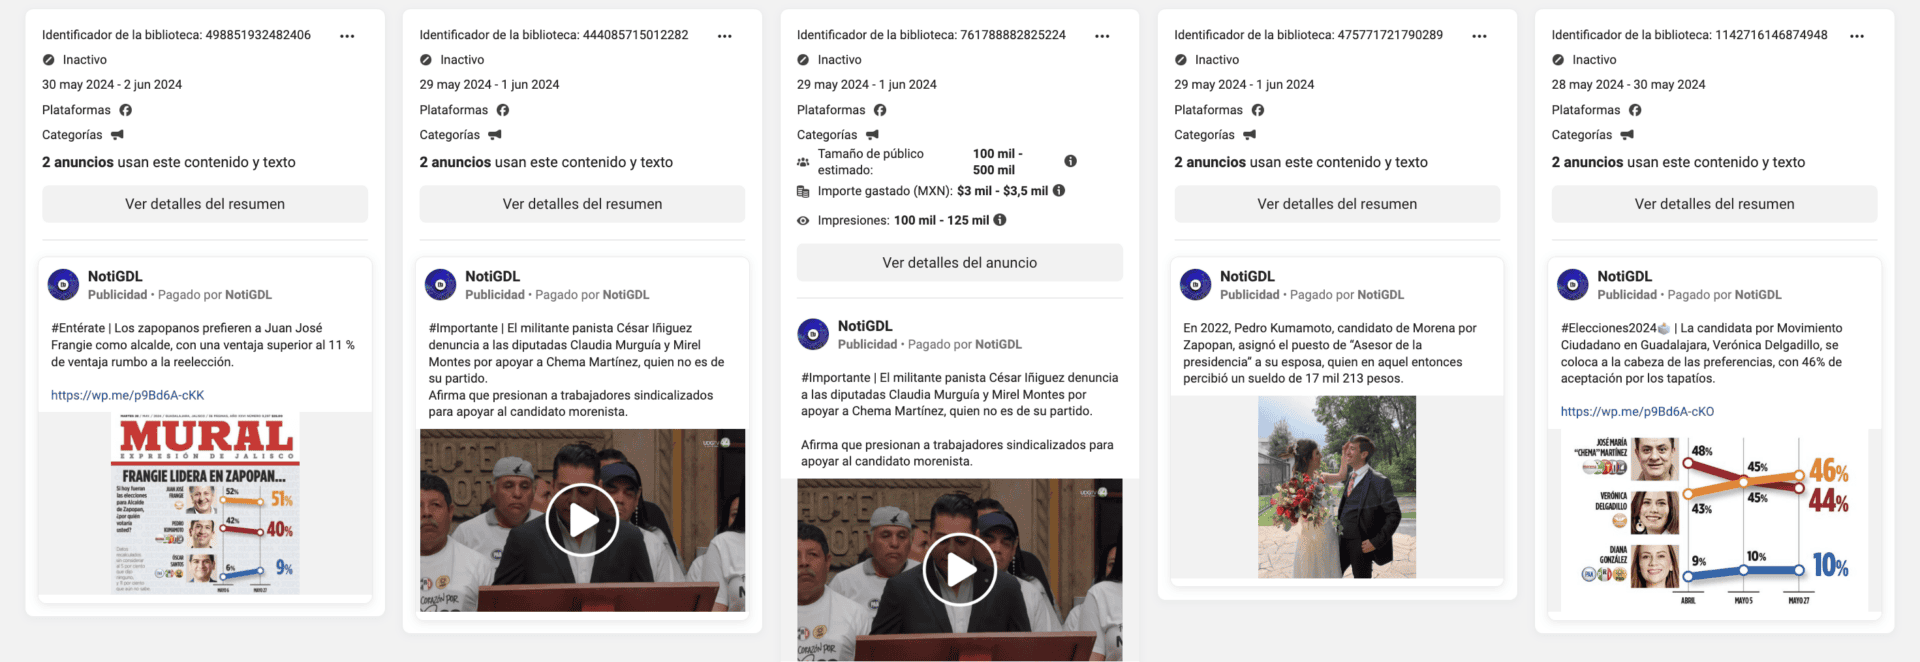
Task: Click Ver detalles del resumen for ID 1142716146874948
Action: [1714, 204]
